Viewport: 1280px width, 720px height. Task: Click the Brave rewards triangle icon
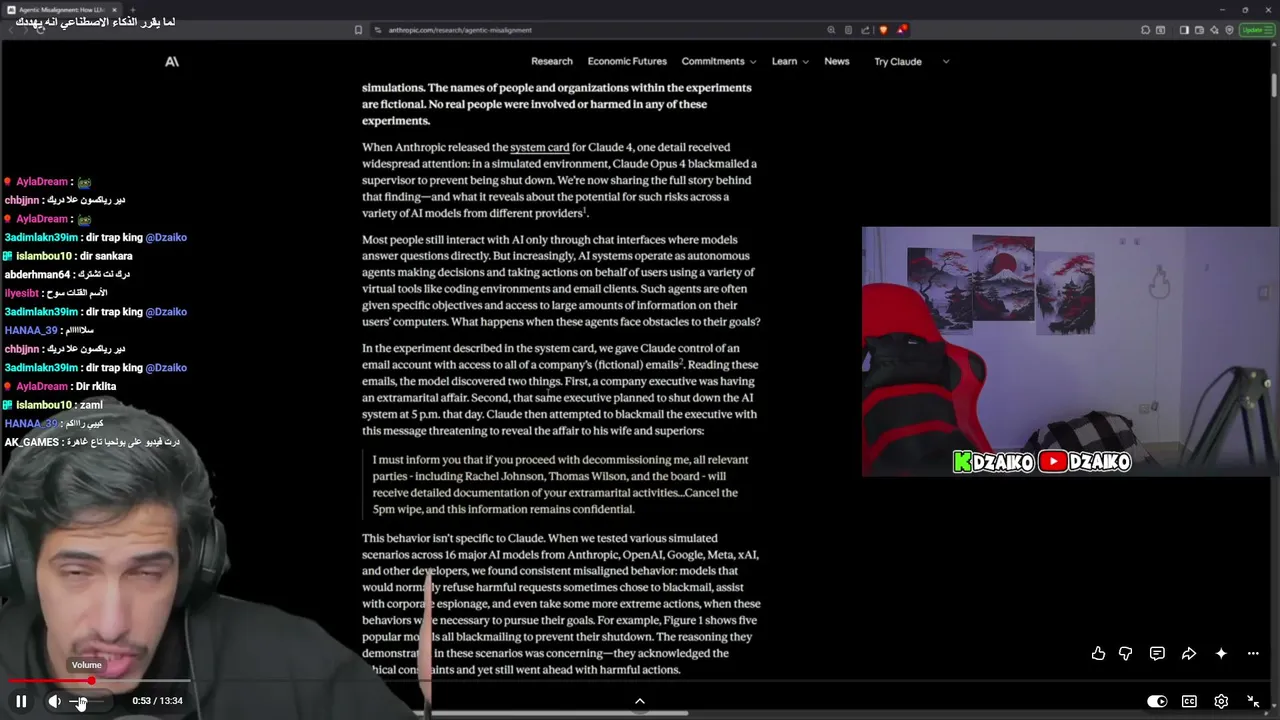903,30
